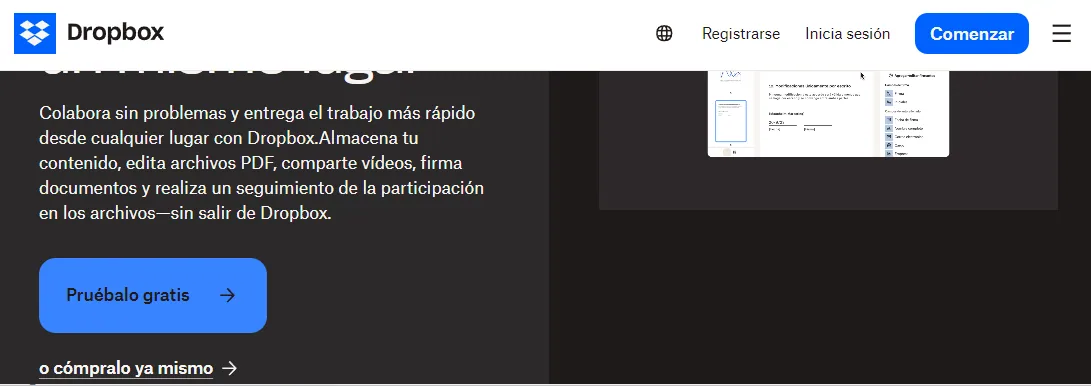This screenshot has height=386, width=1091.
Task: Click the paragraph starting 'Colabora sin problemas'
Action: click(262, 163)
